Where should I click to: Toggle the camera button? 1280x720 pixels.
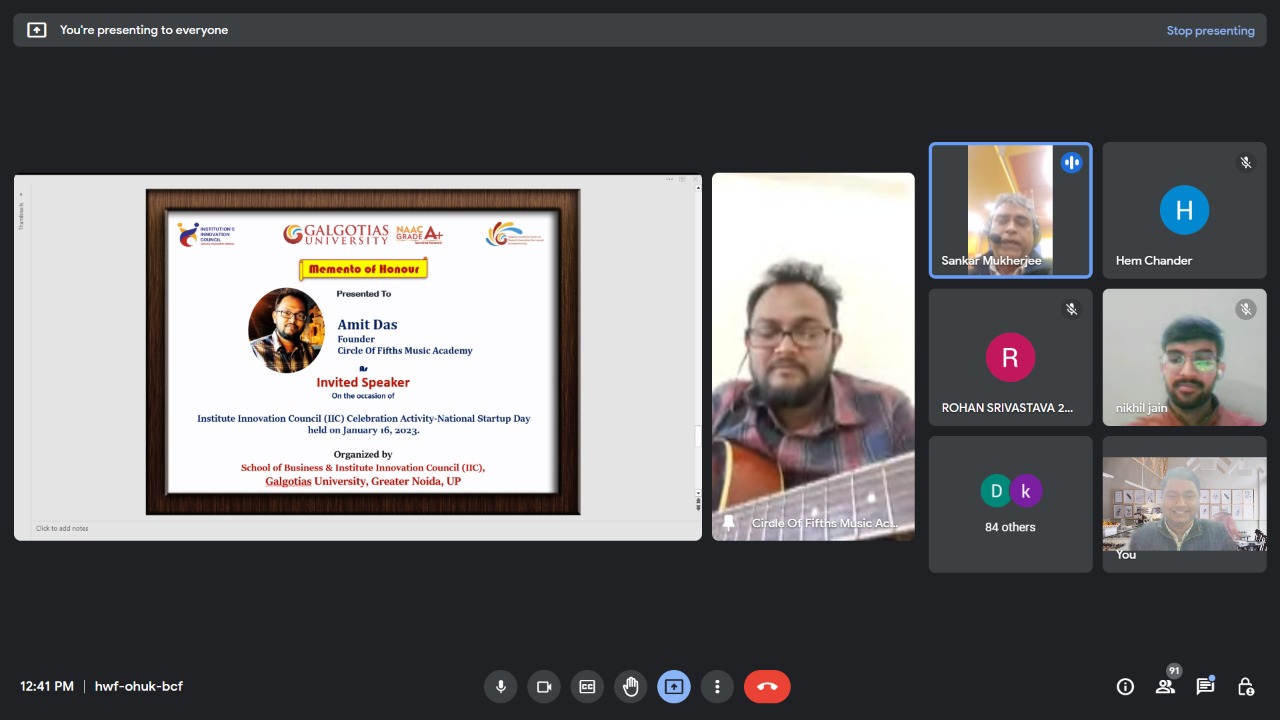544,687
